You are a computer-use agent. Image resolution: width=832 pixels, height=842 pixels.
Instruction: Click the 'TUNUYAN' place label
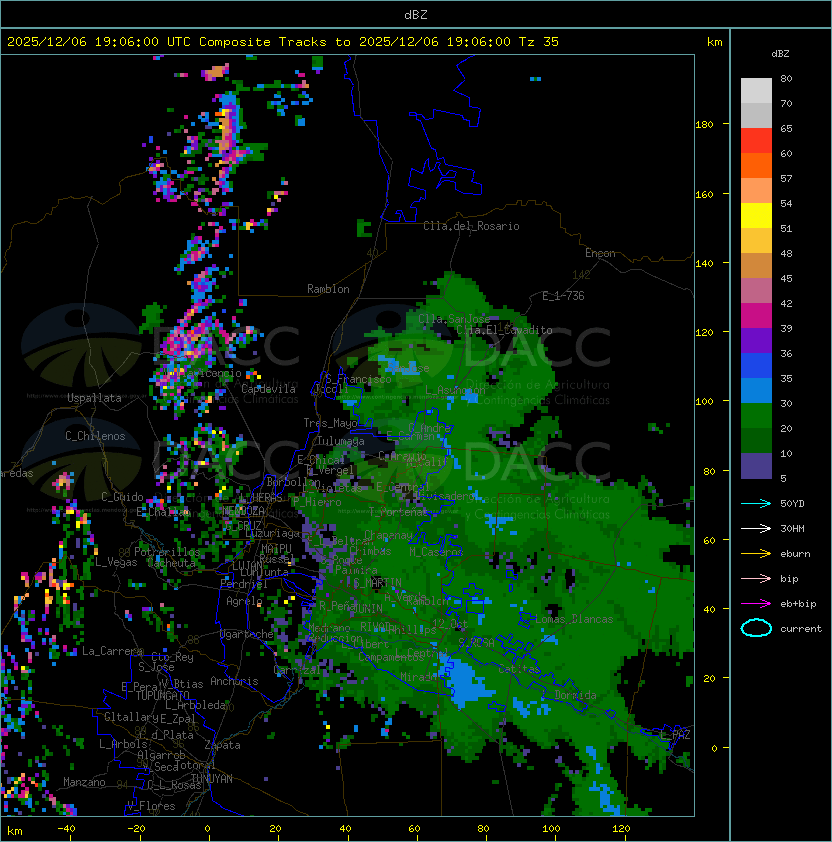pyautogui.click(x=212, y=779)
